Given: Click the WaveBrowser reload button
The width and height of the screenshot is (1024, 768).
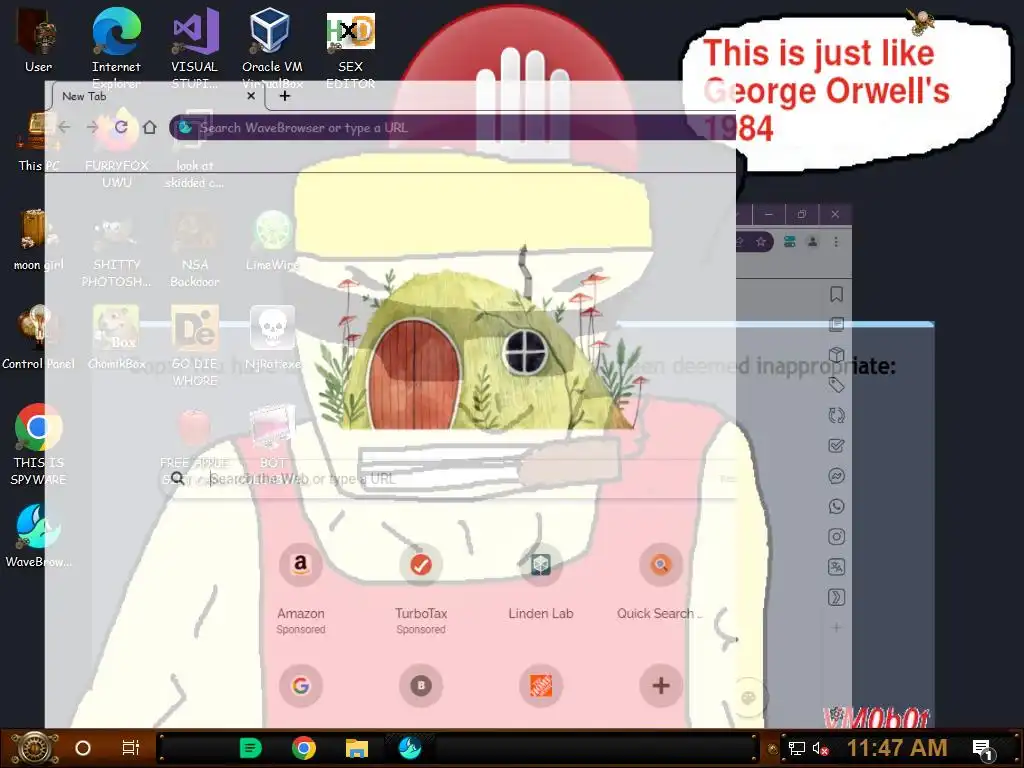Looking at the screenshot, I should click(x=121, y=127).
